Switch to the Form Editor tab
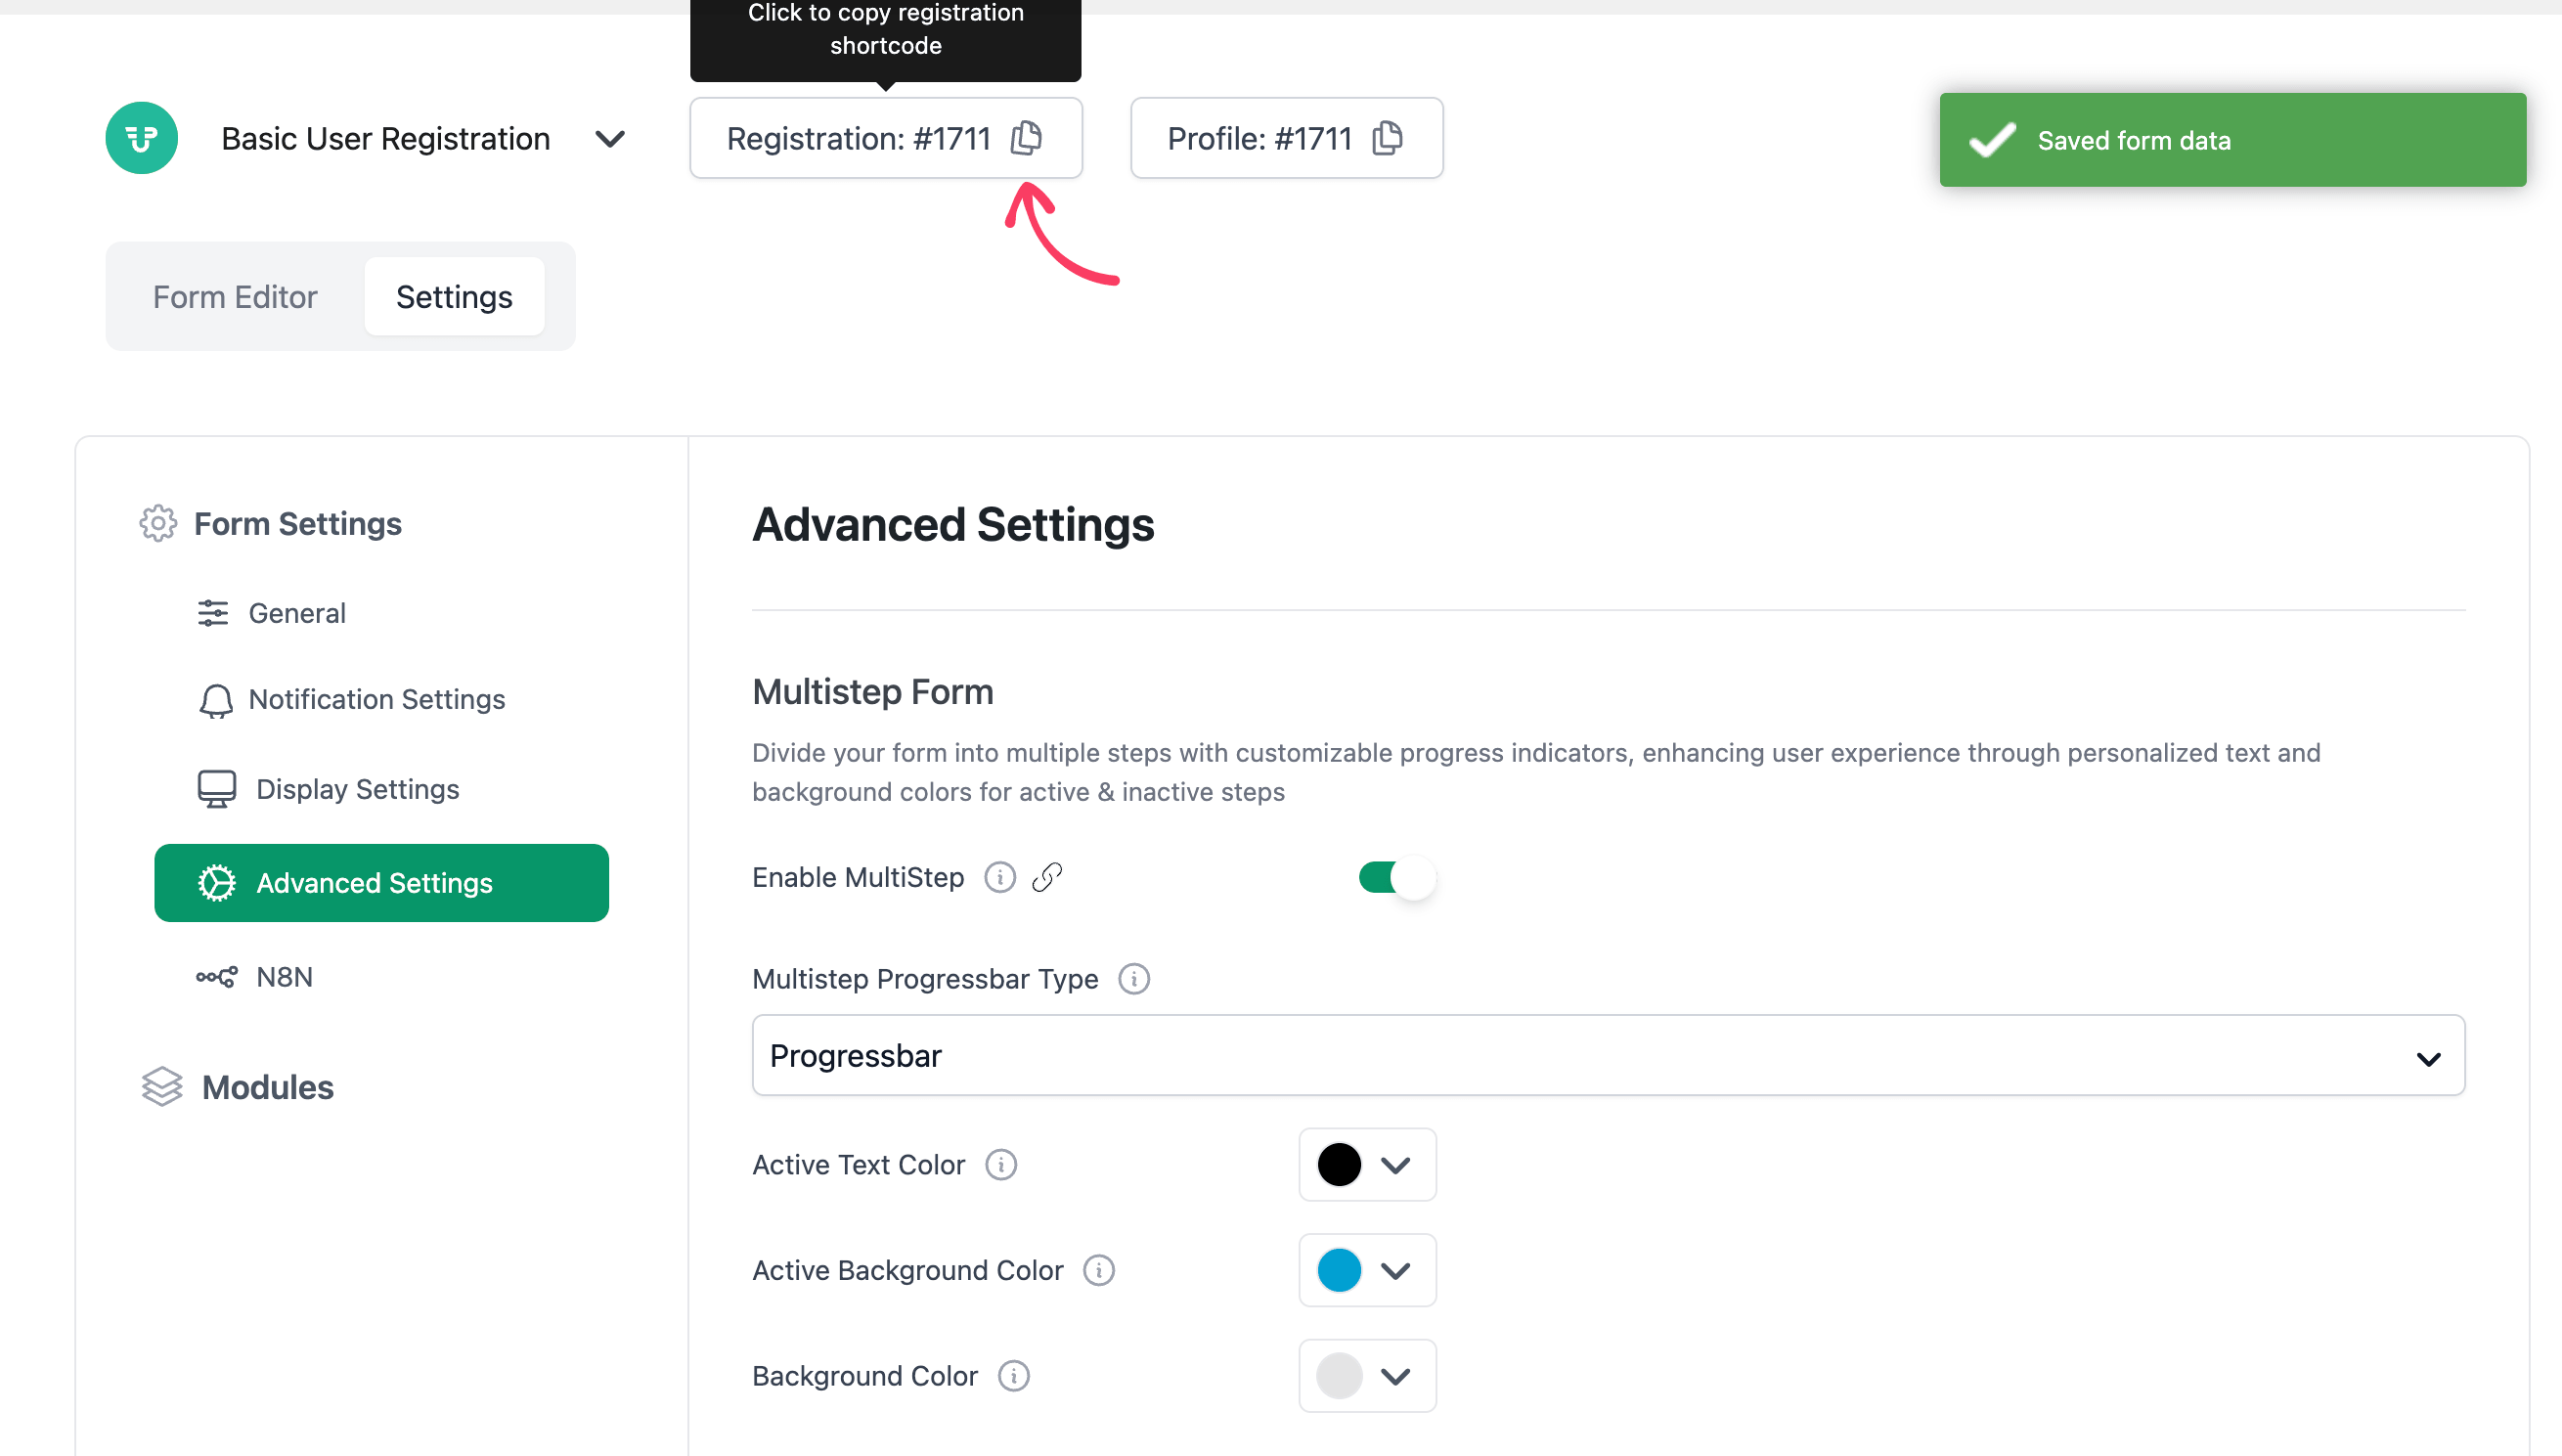 (234, 296)
